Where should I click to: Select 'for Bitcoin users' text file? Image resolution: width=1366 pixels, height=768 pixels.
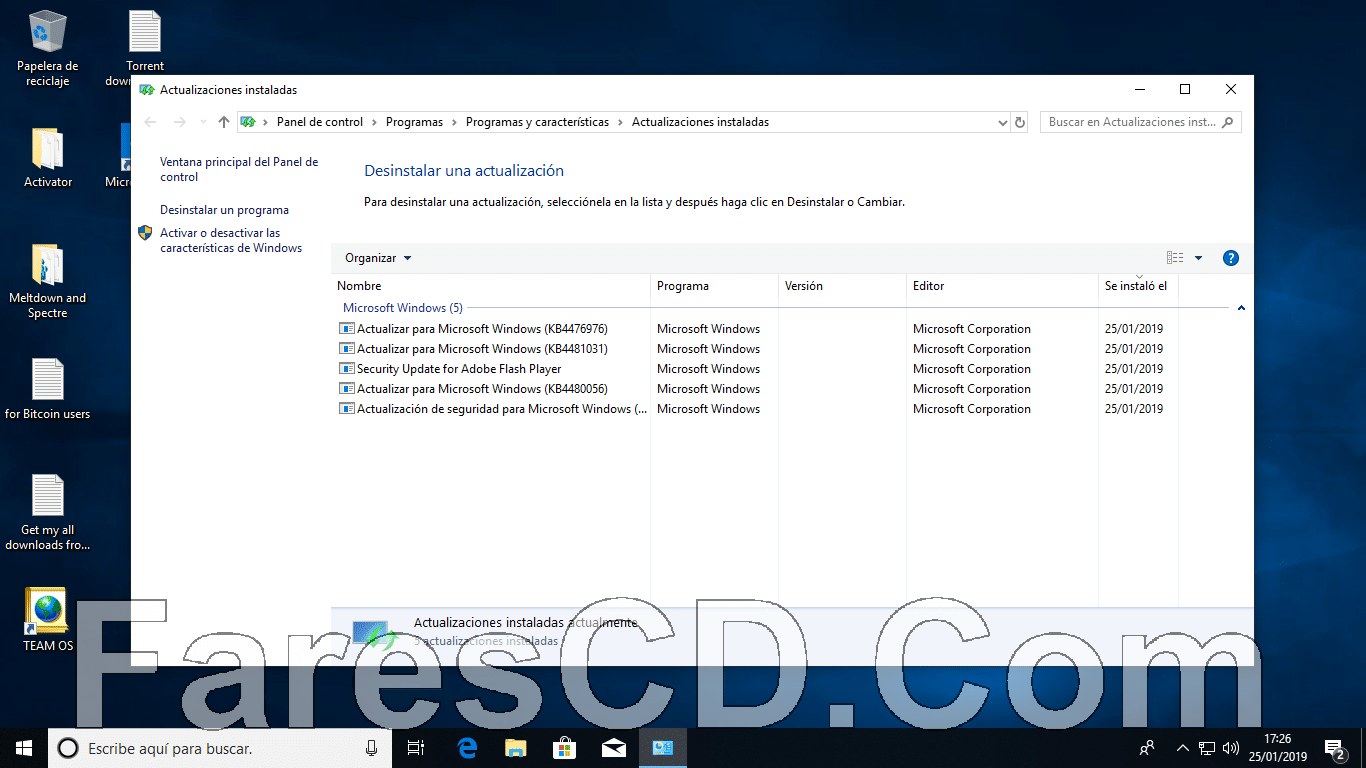(x=48, y=388)
